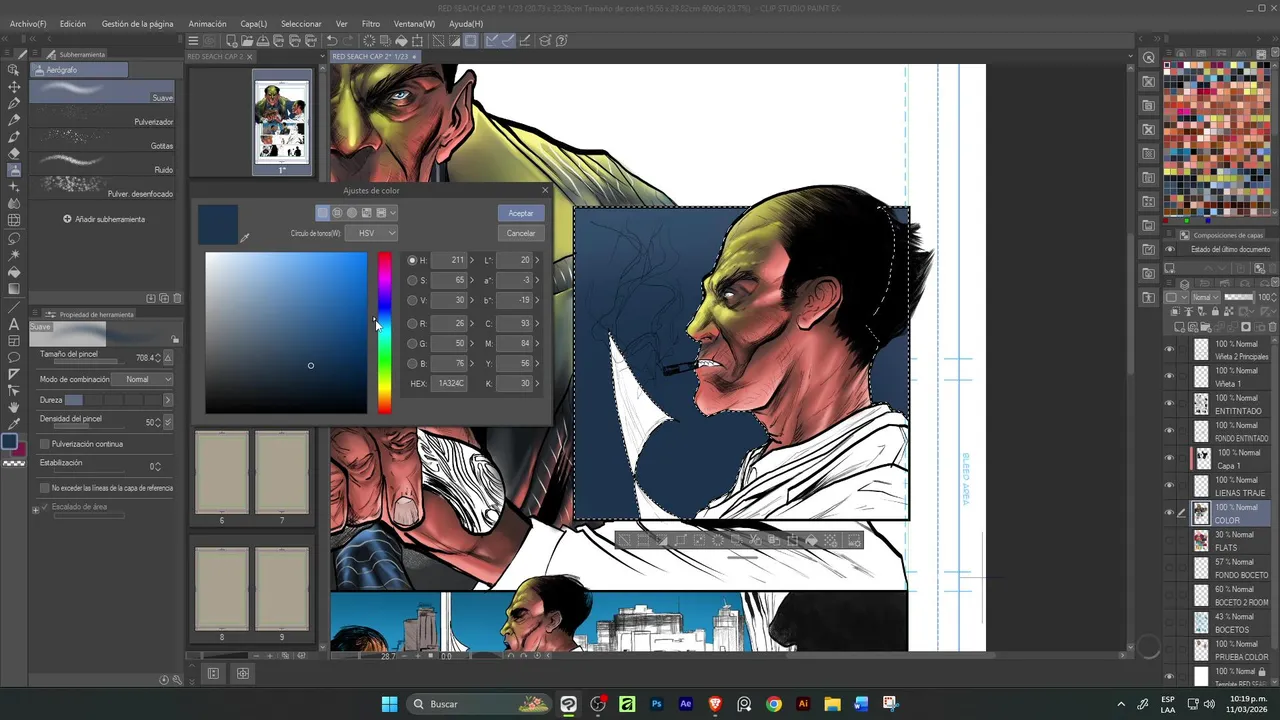
Task: Open Clip Studio Paint from taskbar
Action: [x=569, y=704]
